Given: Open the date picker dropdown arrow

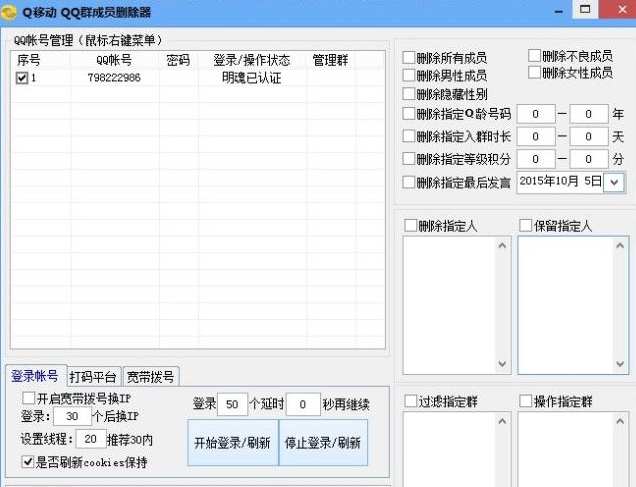Looking at the screenshot, I should (614, 182).
